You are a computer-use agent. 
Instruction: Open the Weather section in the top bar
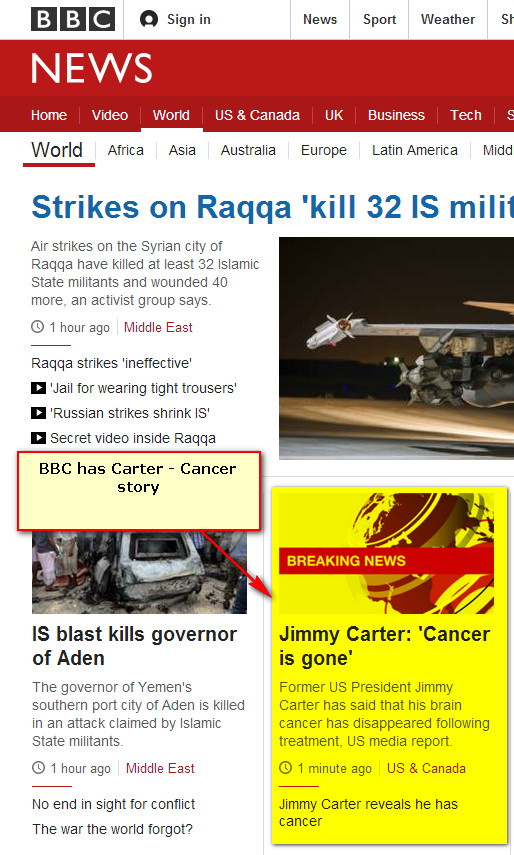448,20
